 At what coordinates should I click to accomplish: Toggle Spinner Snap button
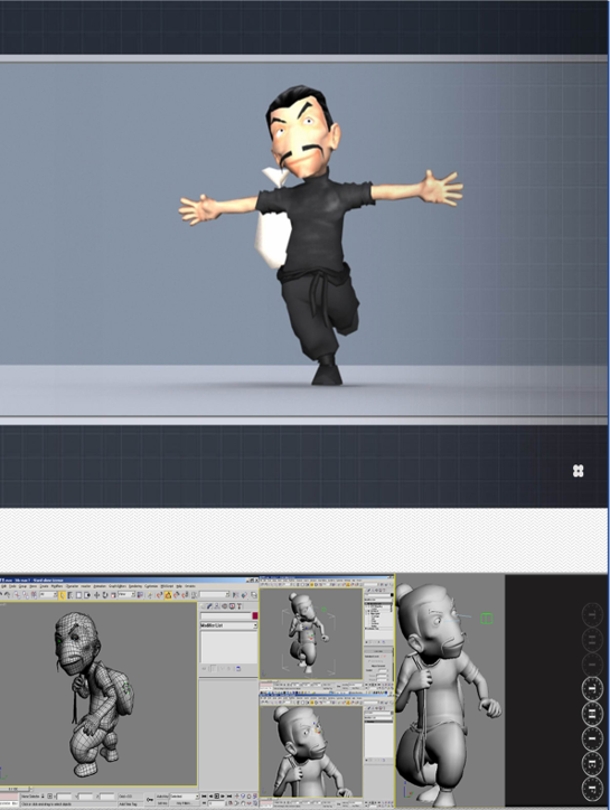[185, 595]
